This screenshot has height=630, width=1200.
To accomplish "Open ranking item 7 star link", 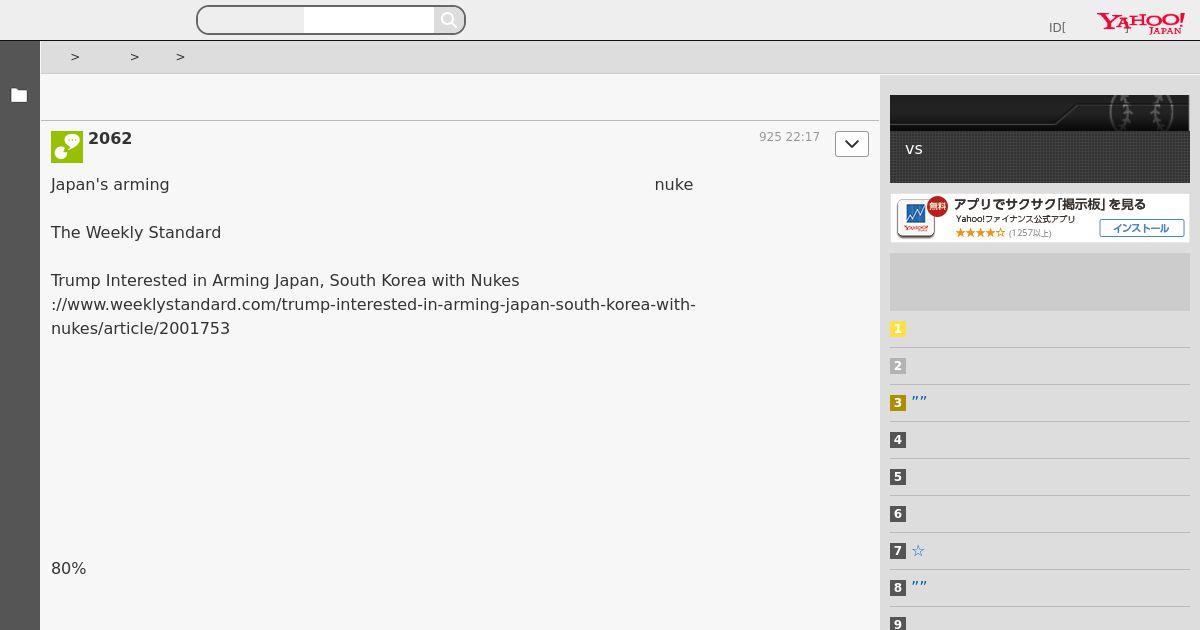I will 918,551.
